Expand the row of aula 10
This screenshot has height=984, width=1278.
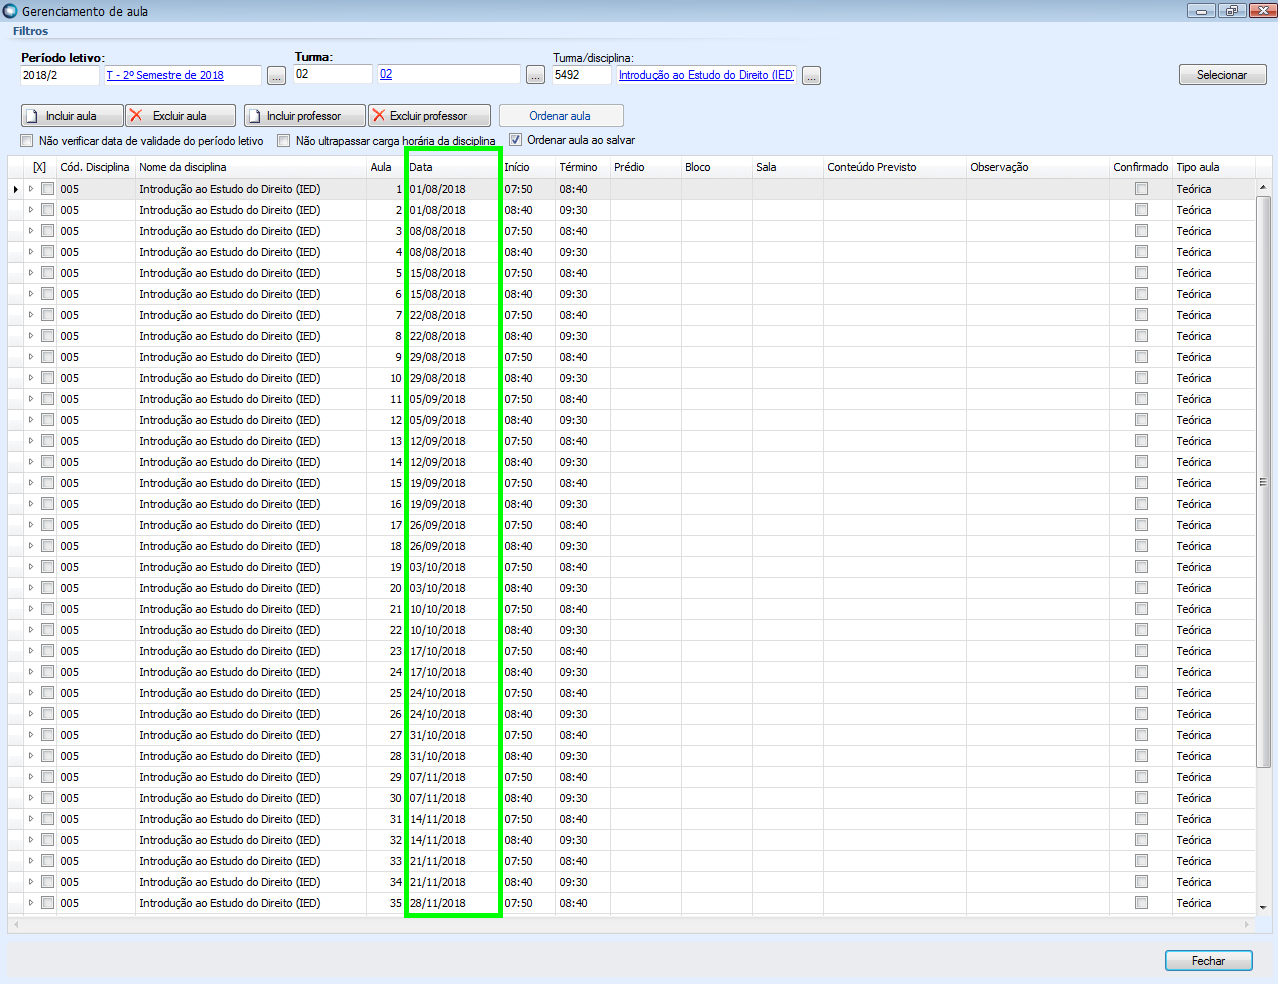click(31, 378)
